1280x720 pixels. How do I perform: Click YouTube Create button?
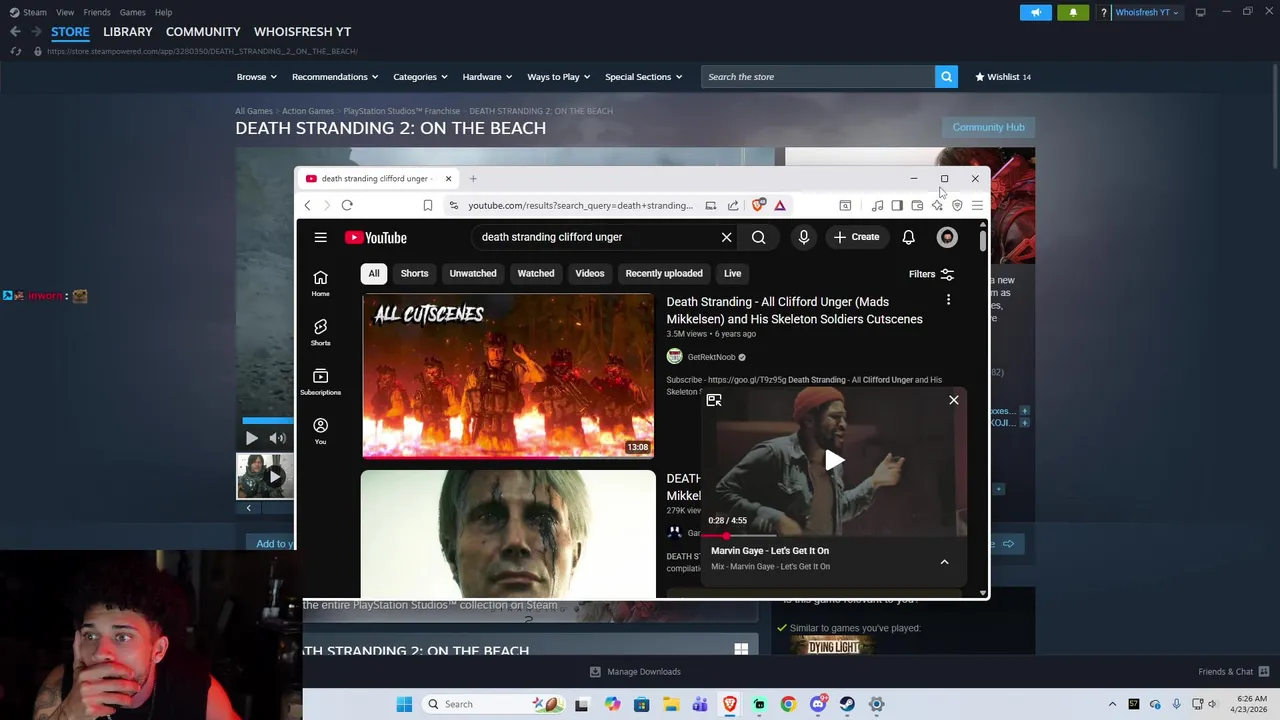pyautogui.click(x=857, y=237)
